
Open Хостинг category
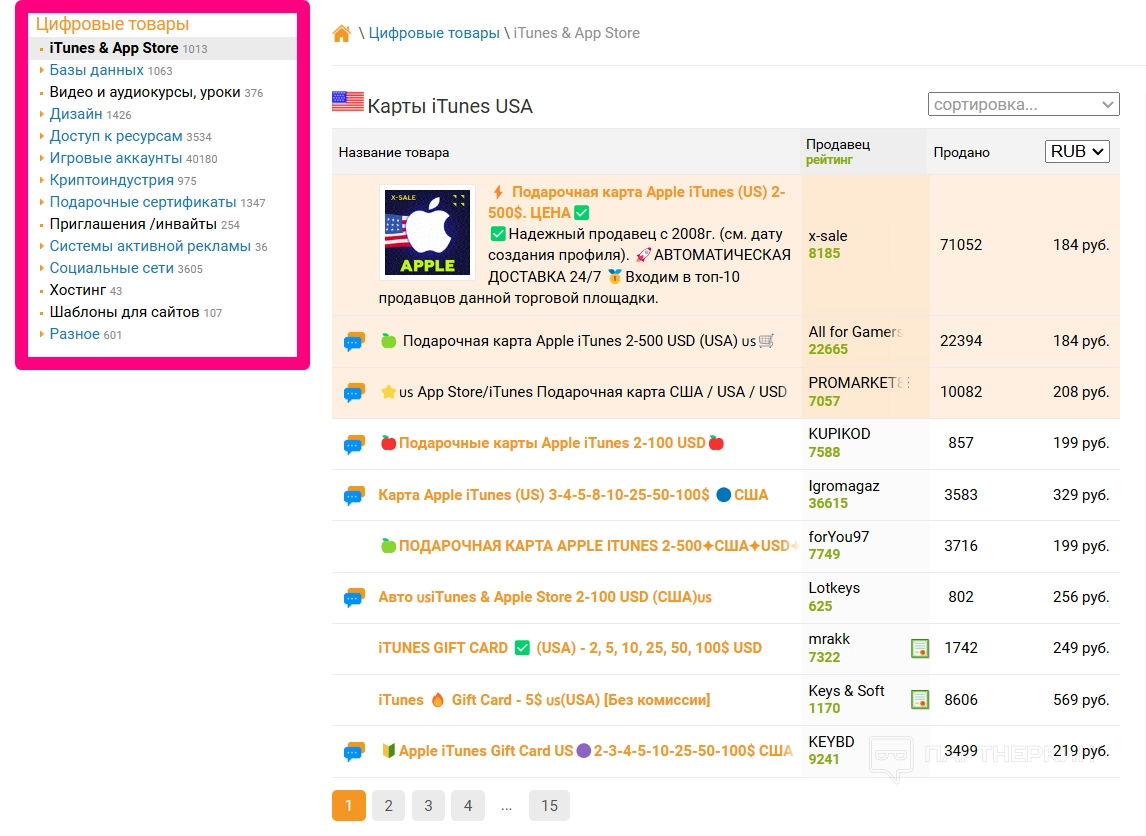click(x=77, y=289)
